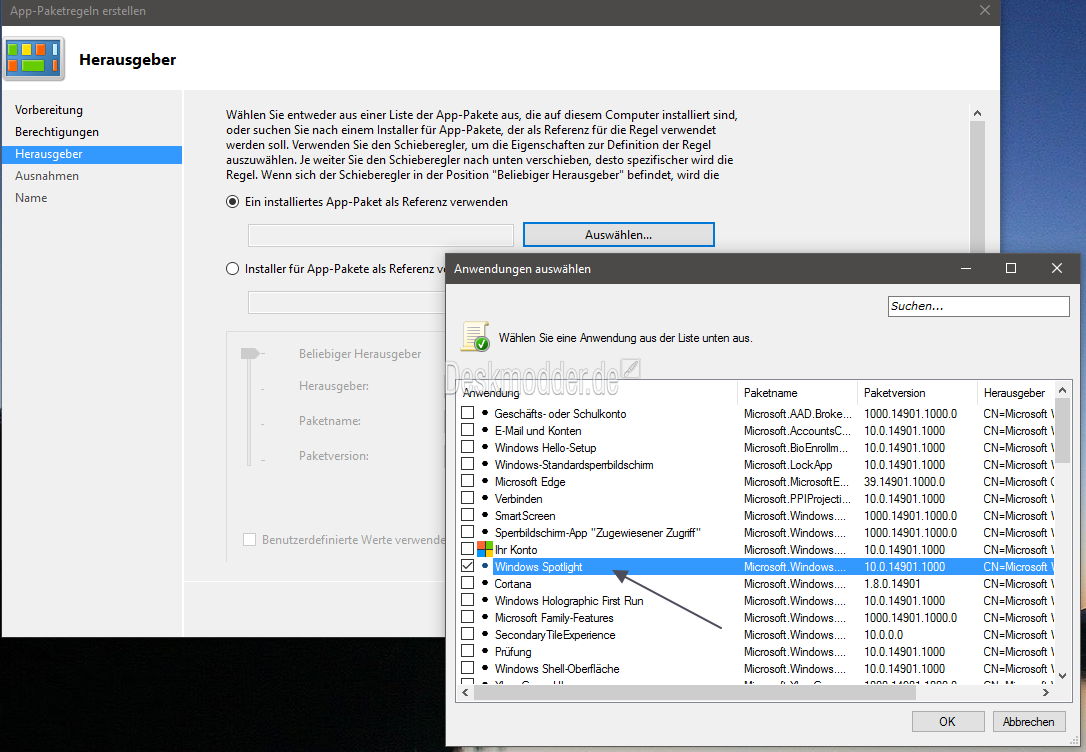
Task: Click the 1.8.0.14901 version cell
Action: click(x=892, y=584)
